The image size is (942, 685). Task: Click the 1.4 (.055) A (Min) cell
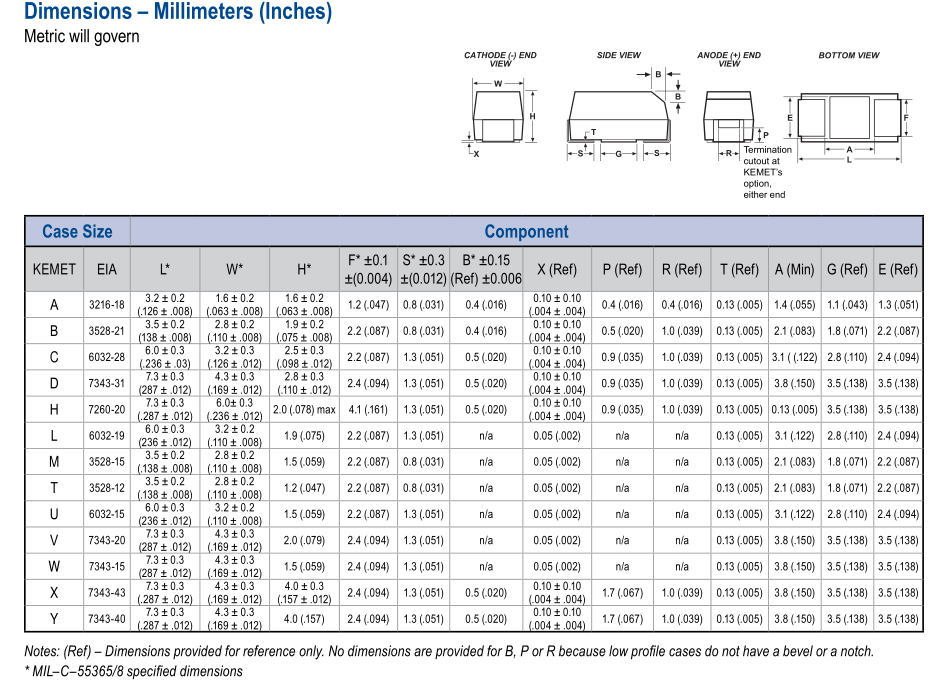click(794, 305)
